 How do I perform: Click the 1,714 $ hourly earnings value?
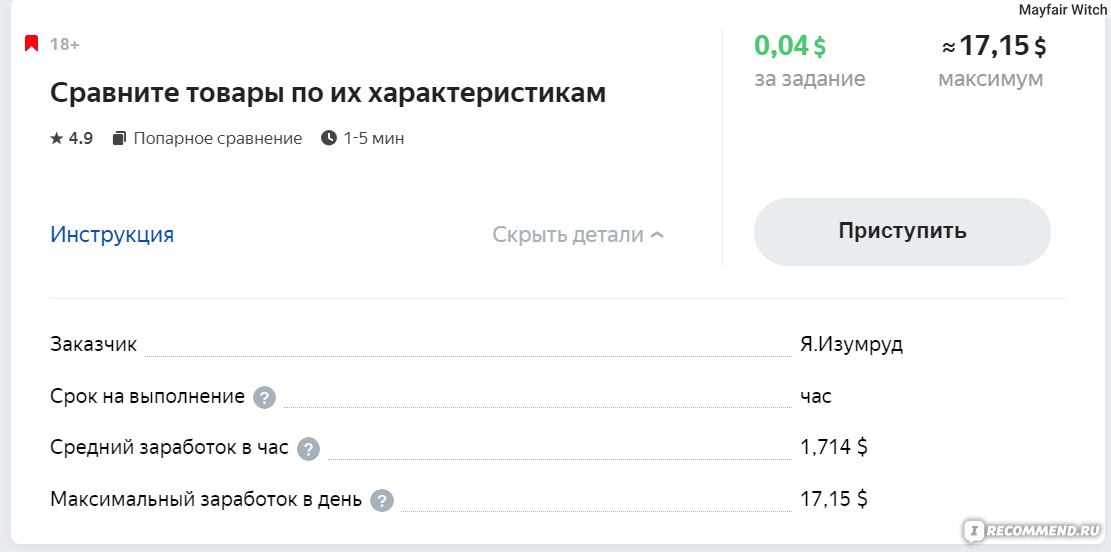(834, 447)
